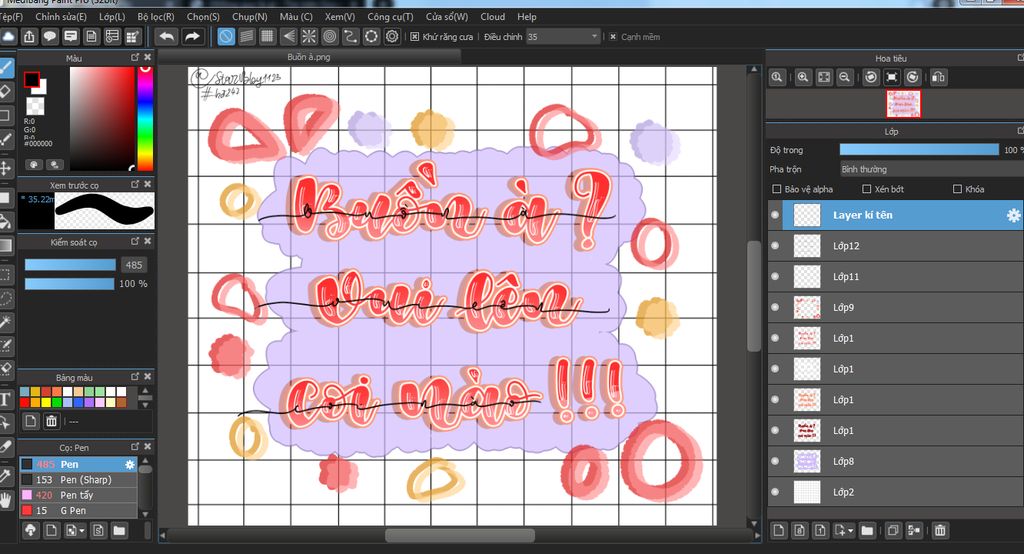1024x554 pixels.
Task: Hide the Lớp2 layer
Action: coord(775,492)
